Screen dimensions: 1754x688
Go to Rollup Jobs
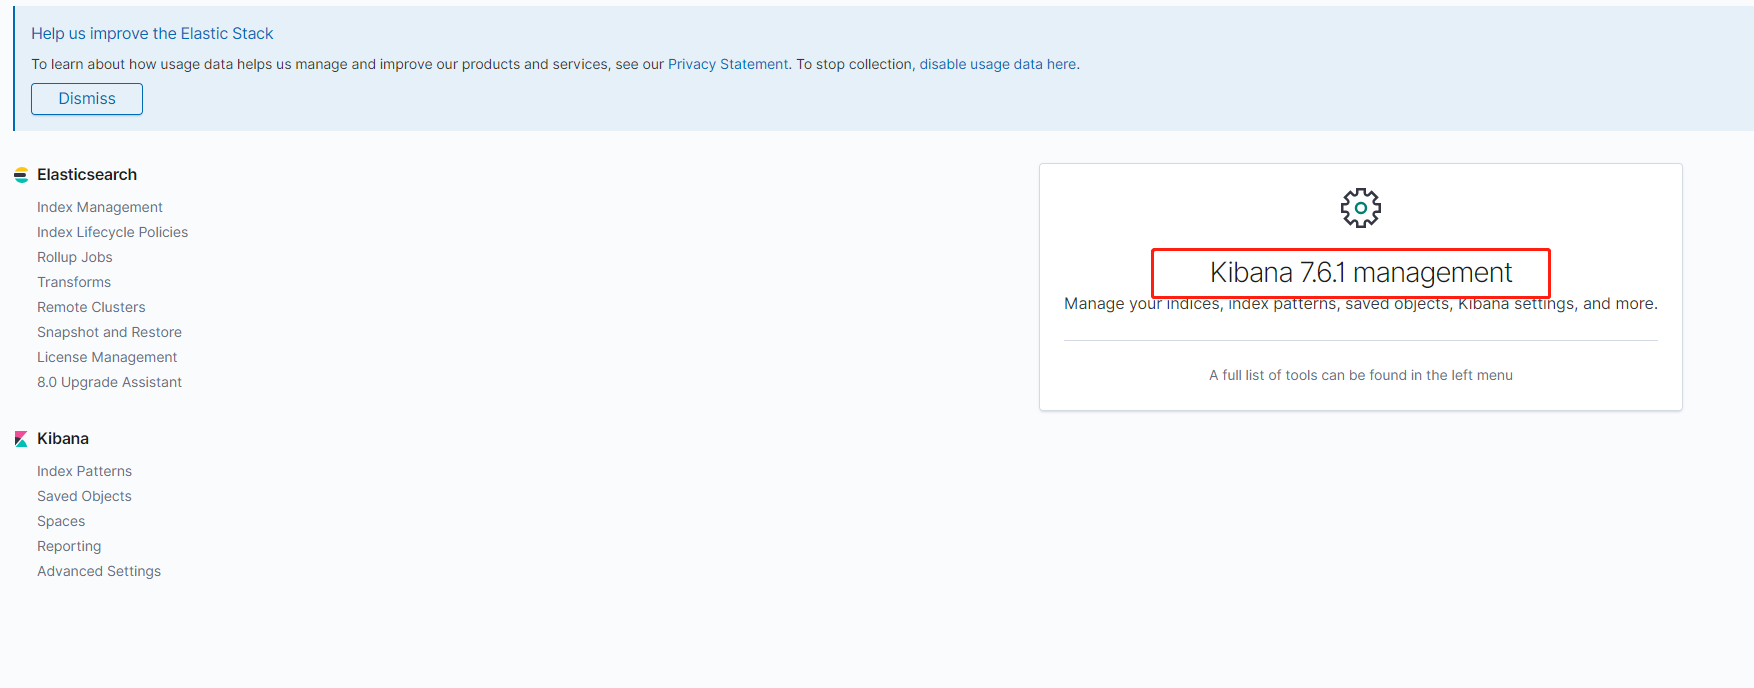click(x=75, y=257)
